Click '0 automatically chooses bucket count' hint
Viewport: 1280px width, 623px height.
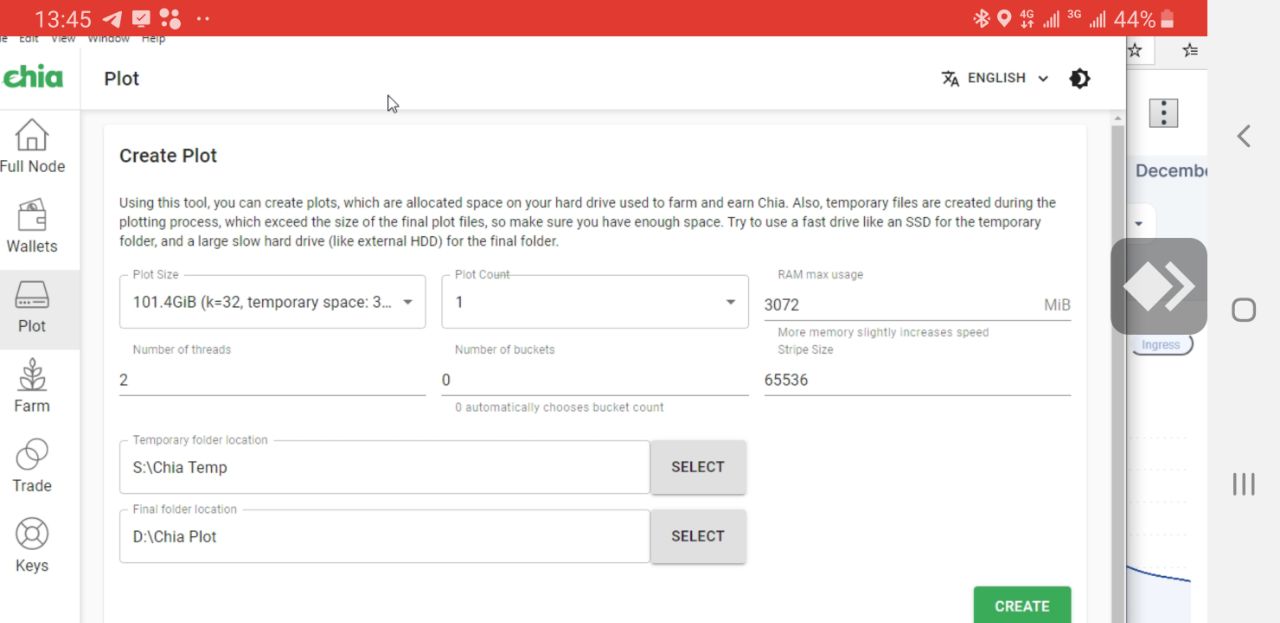click(x=559, y=407)
